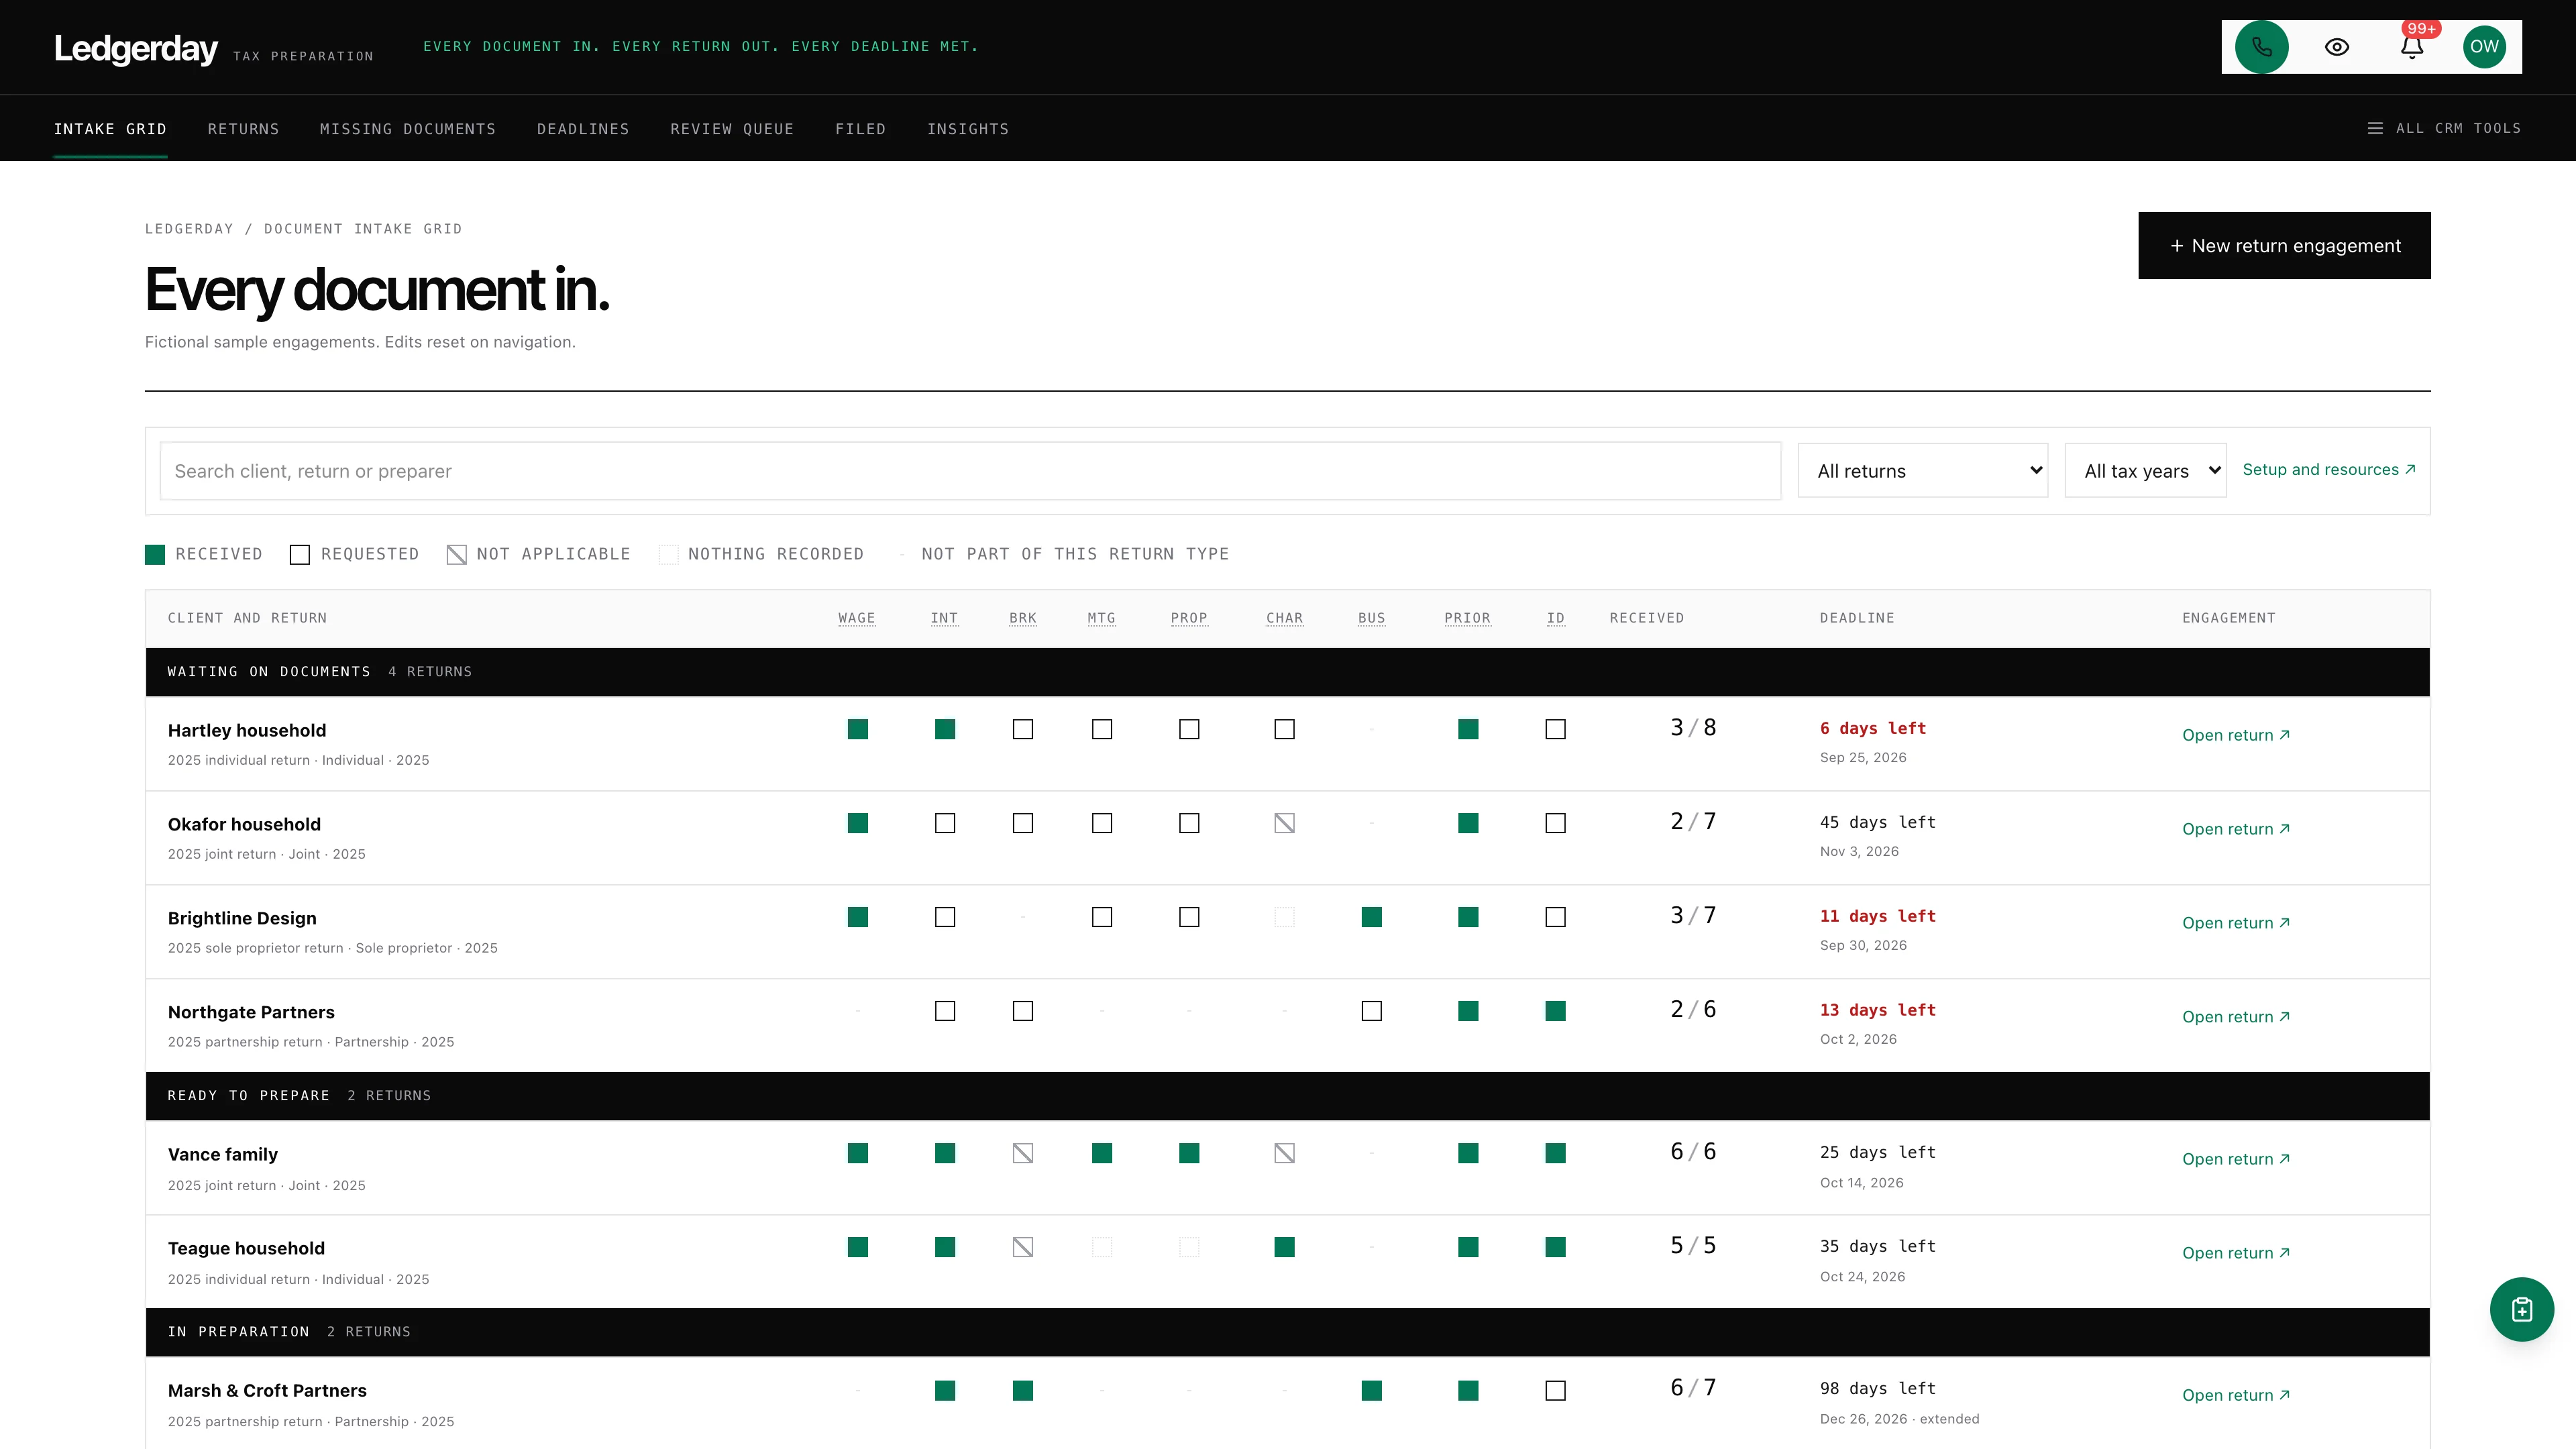Expand the All returns dropdown
2576x1449 pixels.
click(x=1922, y=471)
